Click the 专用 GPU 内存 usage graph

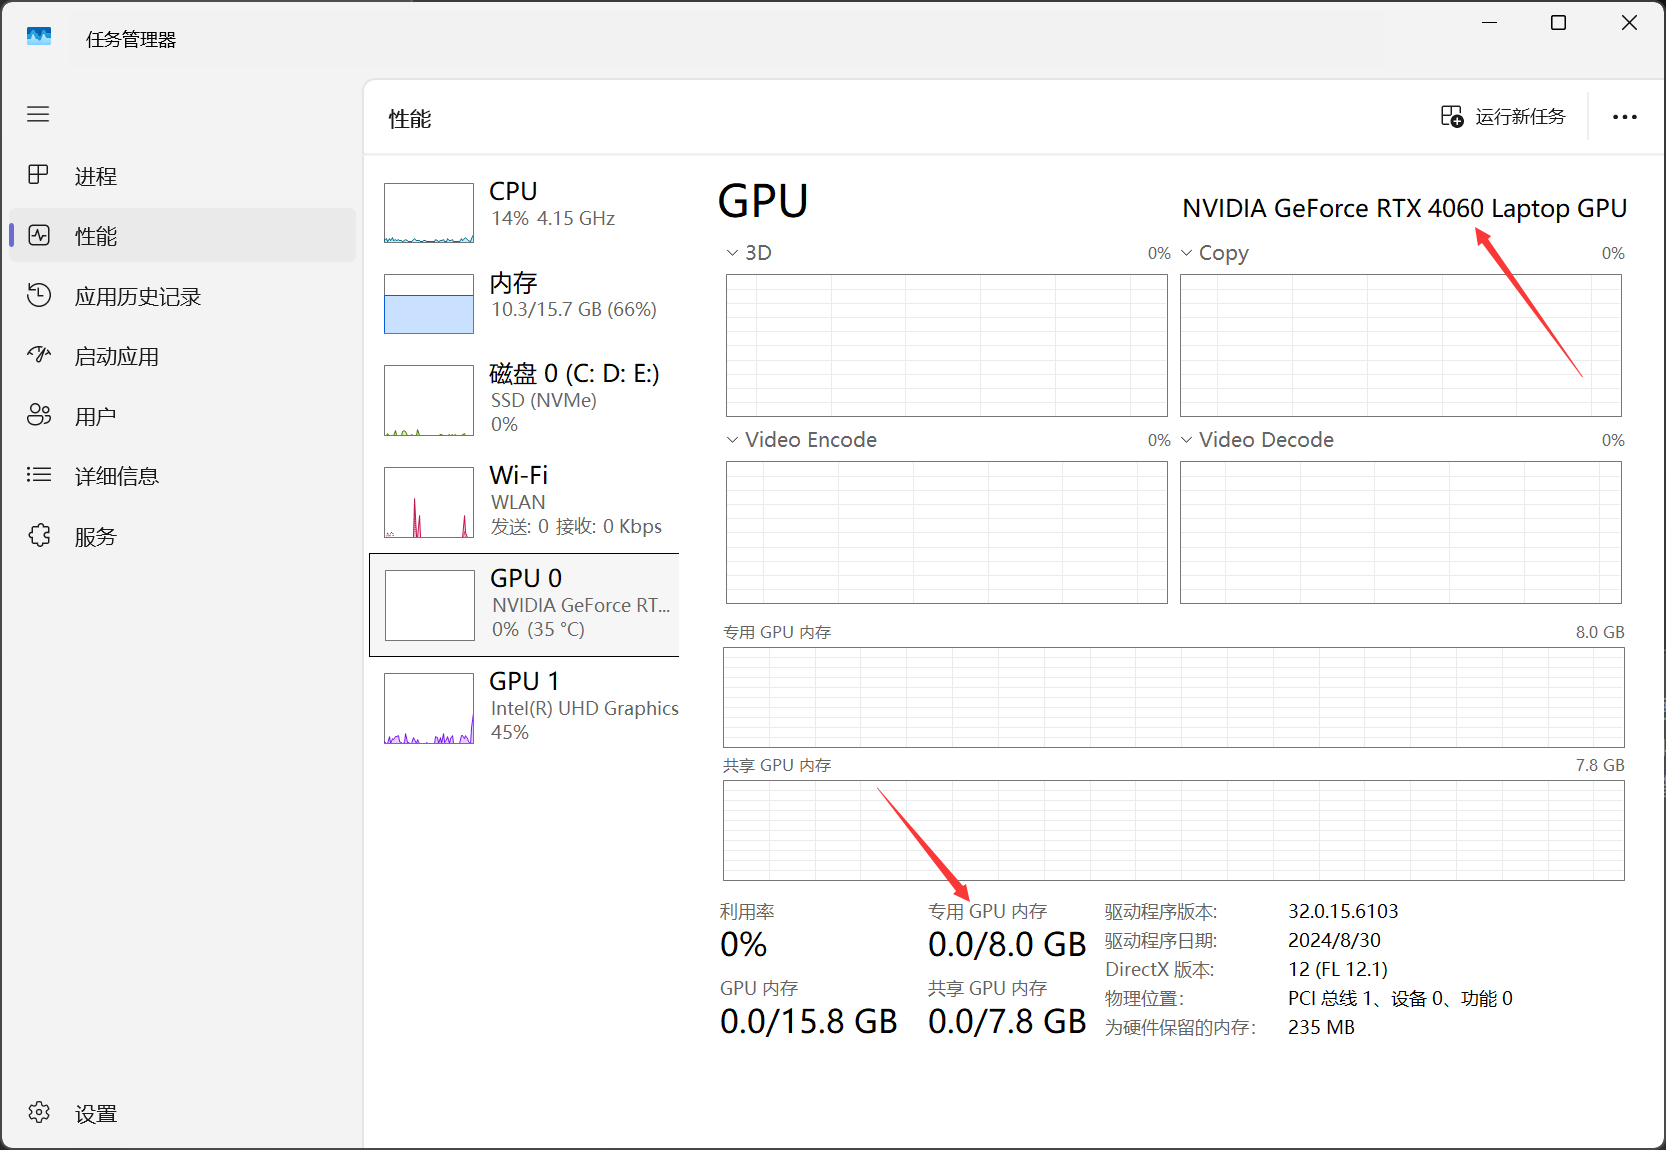point(1173,697)
